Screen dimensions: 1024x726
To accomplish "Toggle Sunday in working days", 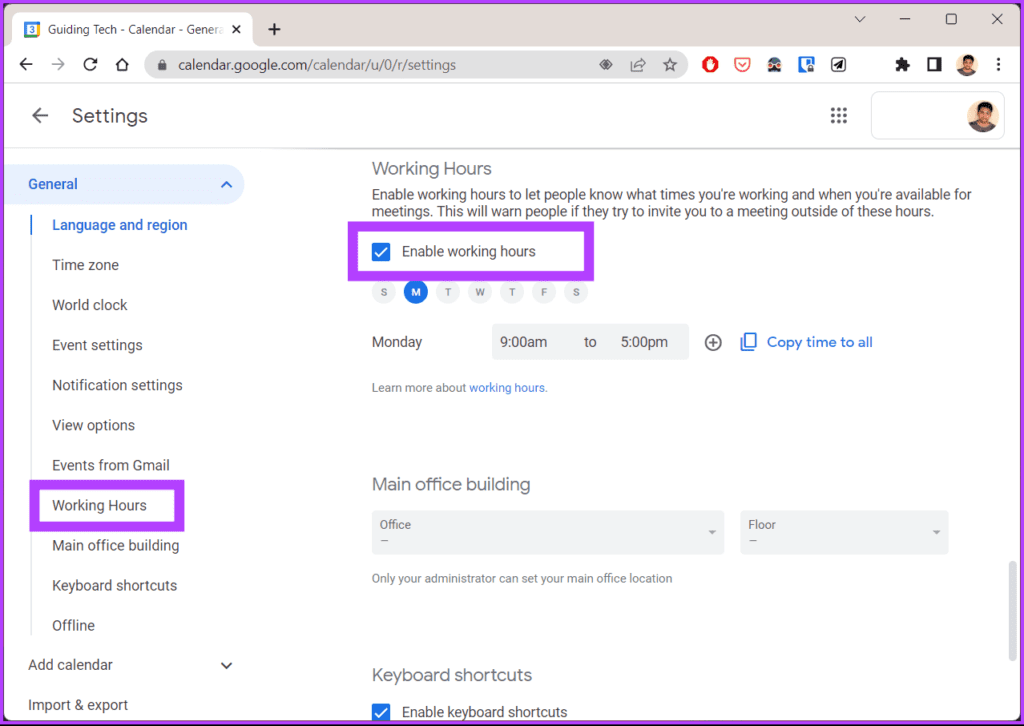I will (384, 292).
